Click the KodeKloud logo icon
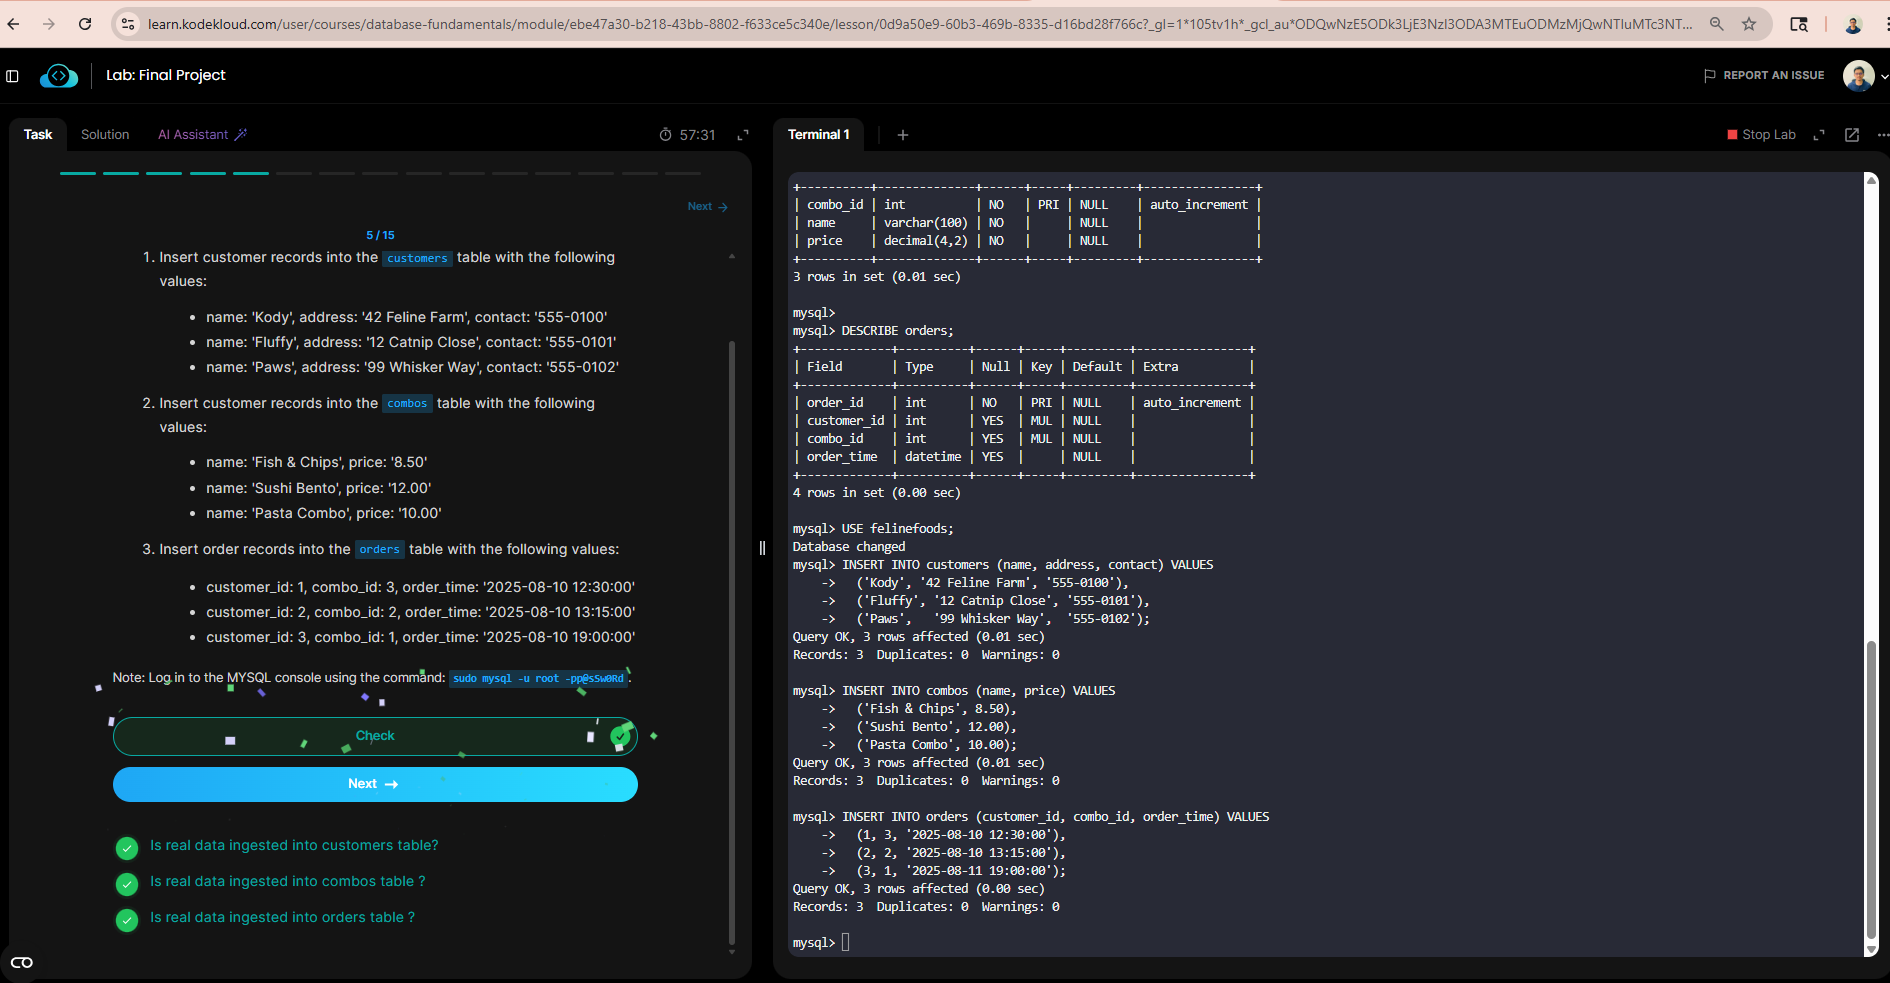The image size is (1890, 983). 59,76
